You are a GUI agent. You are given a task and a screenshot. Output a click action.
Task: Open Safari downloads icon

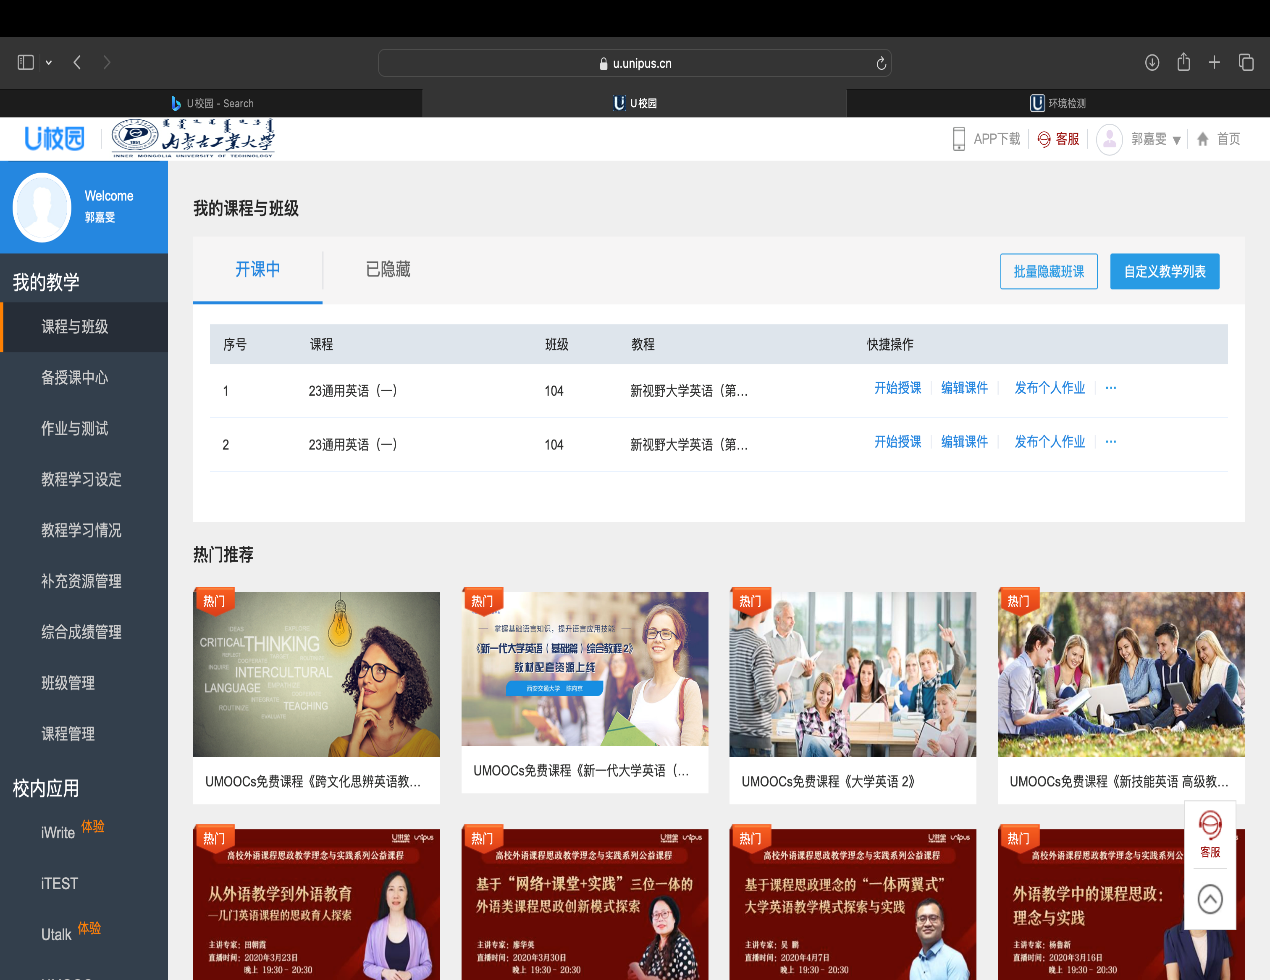pos(1152,62)
